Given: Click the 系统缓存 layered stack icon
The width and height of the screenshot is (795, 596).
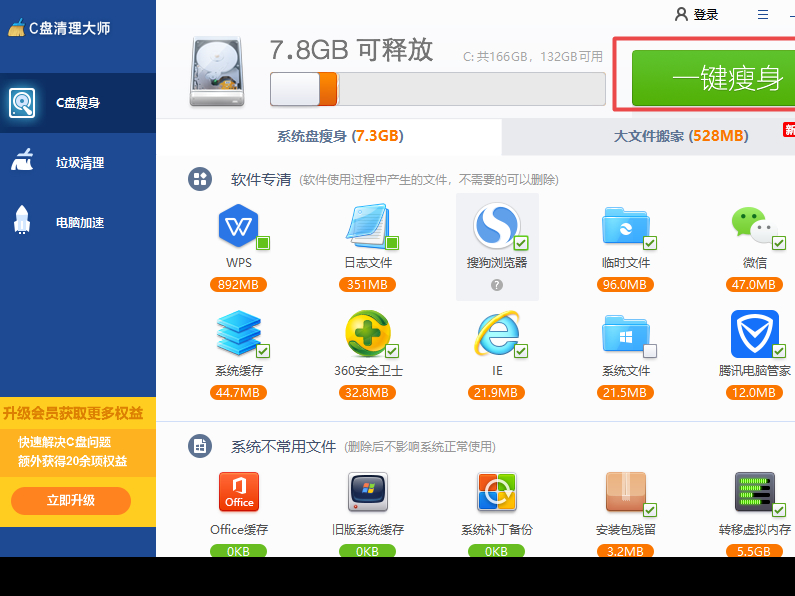Looking at the screenshot, I should (238, 332).
